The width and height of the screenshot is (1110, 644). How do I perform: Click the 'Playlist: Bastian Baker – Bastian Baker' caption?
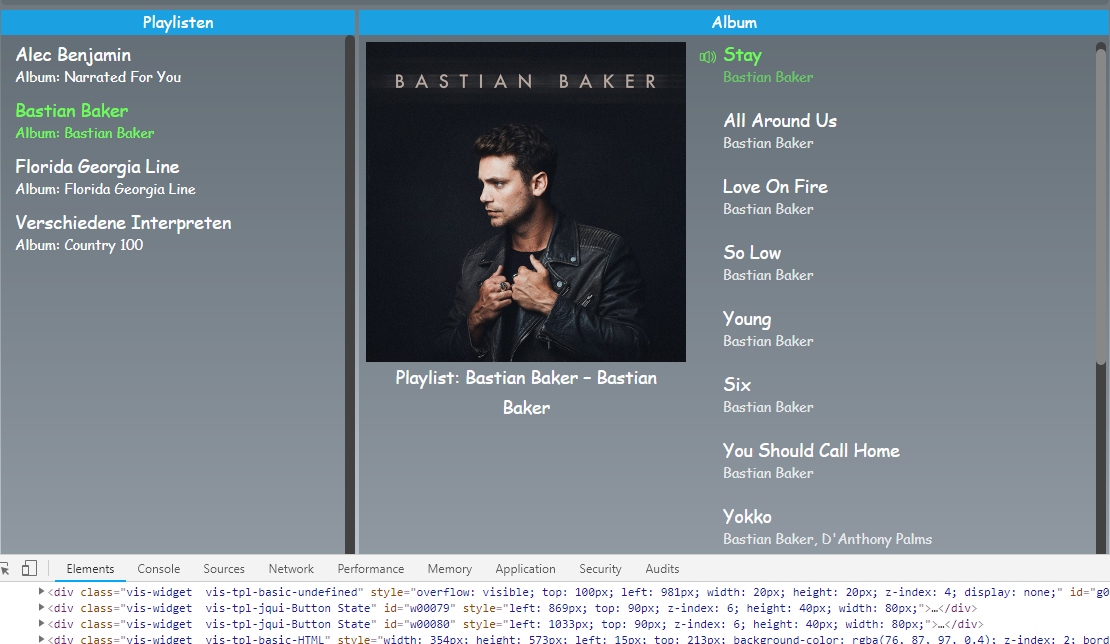[526, 392]
